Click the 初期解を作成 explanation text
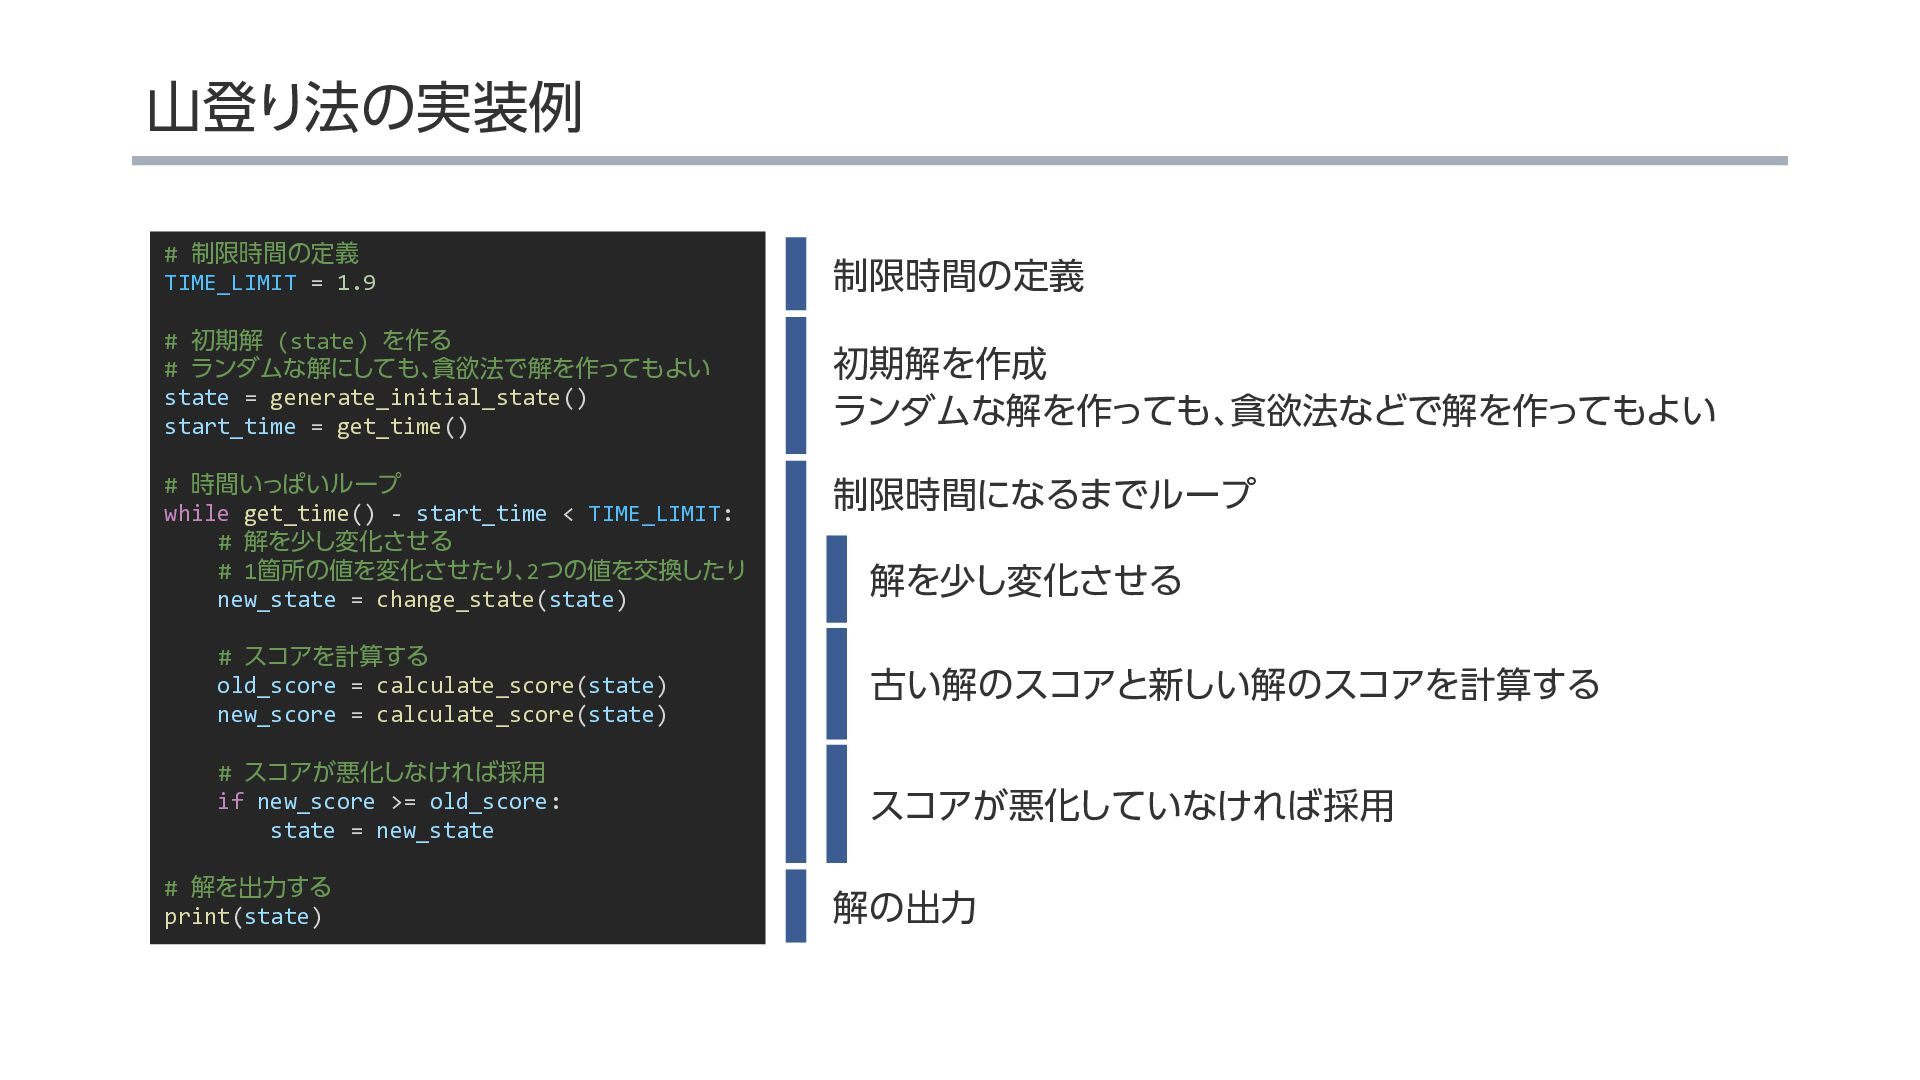The image size is (1920, 1080). click(x=939, y=364)
